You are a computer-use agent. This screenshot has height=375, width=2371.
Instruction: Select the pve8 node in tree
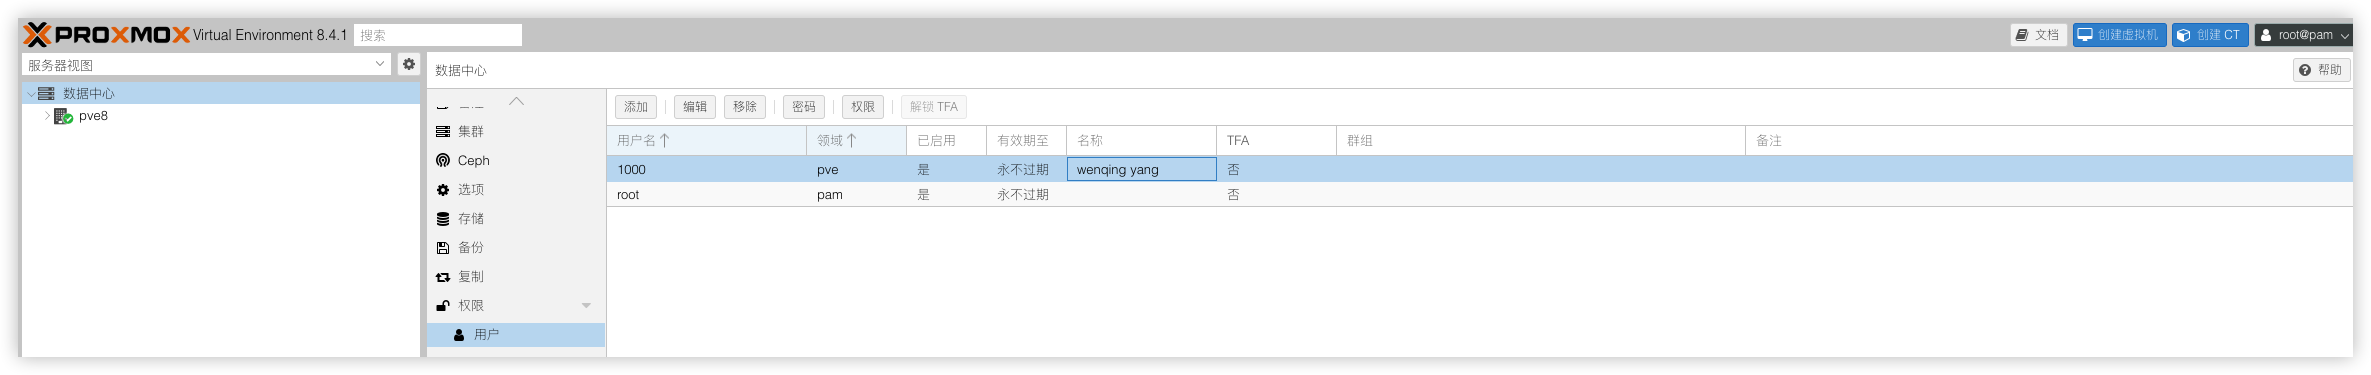pos(93,116)
